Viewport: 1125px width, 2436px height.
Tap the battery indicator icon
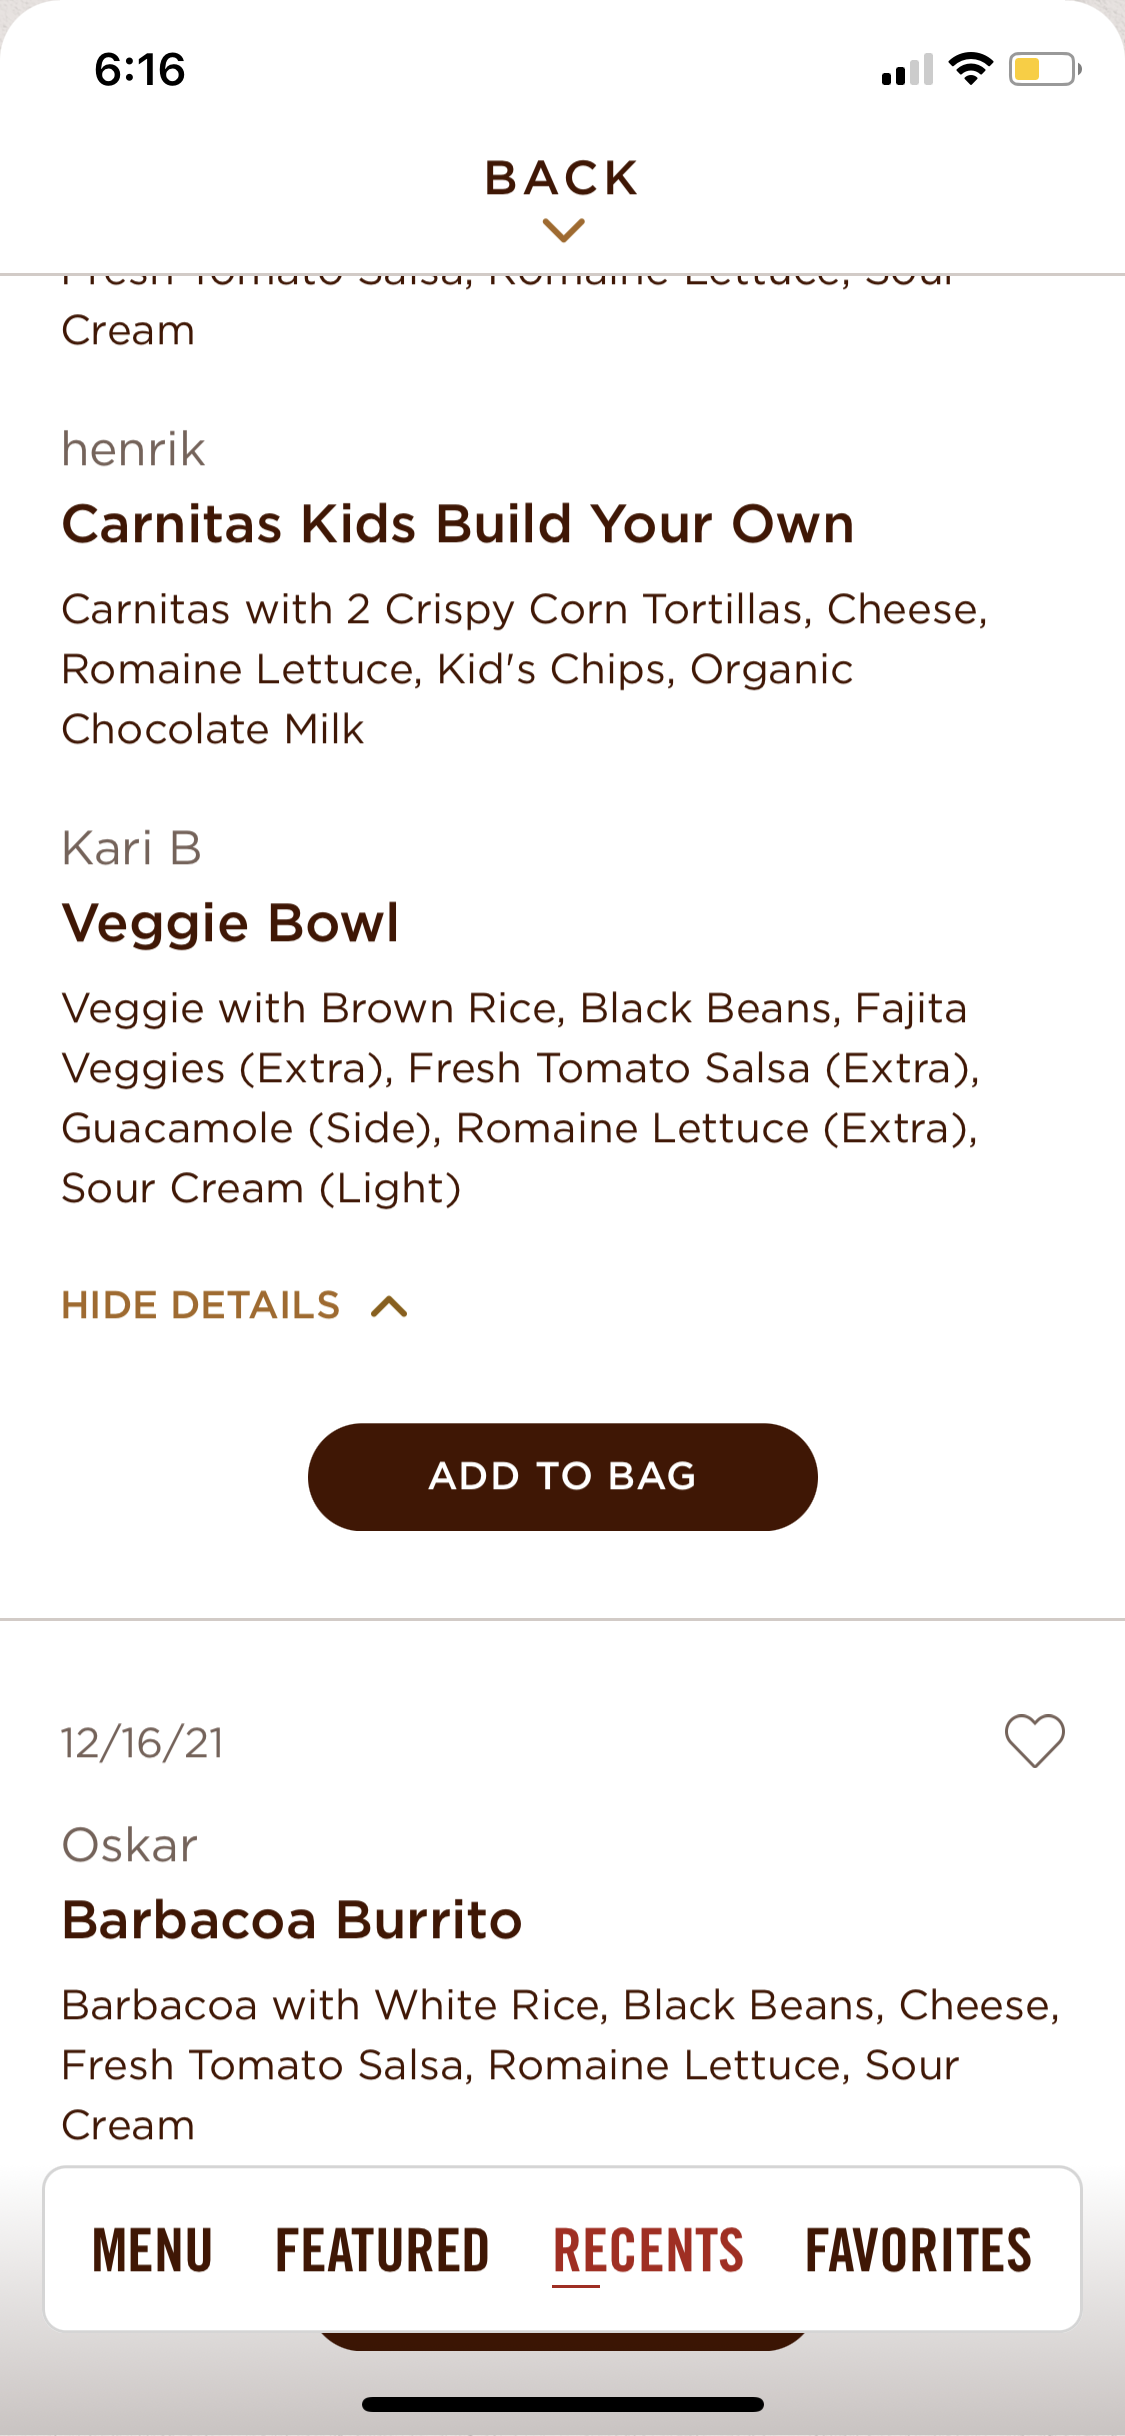(1044, 69)
